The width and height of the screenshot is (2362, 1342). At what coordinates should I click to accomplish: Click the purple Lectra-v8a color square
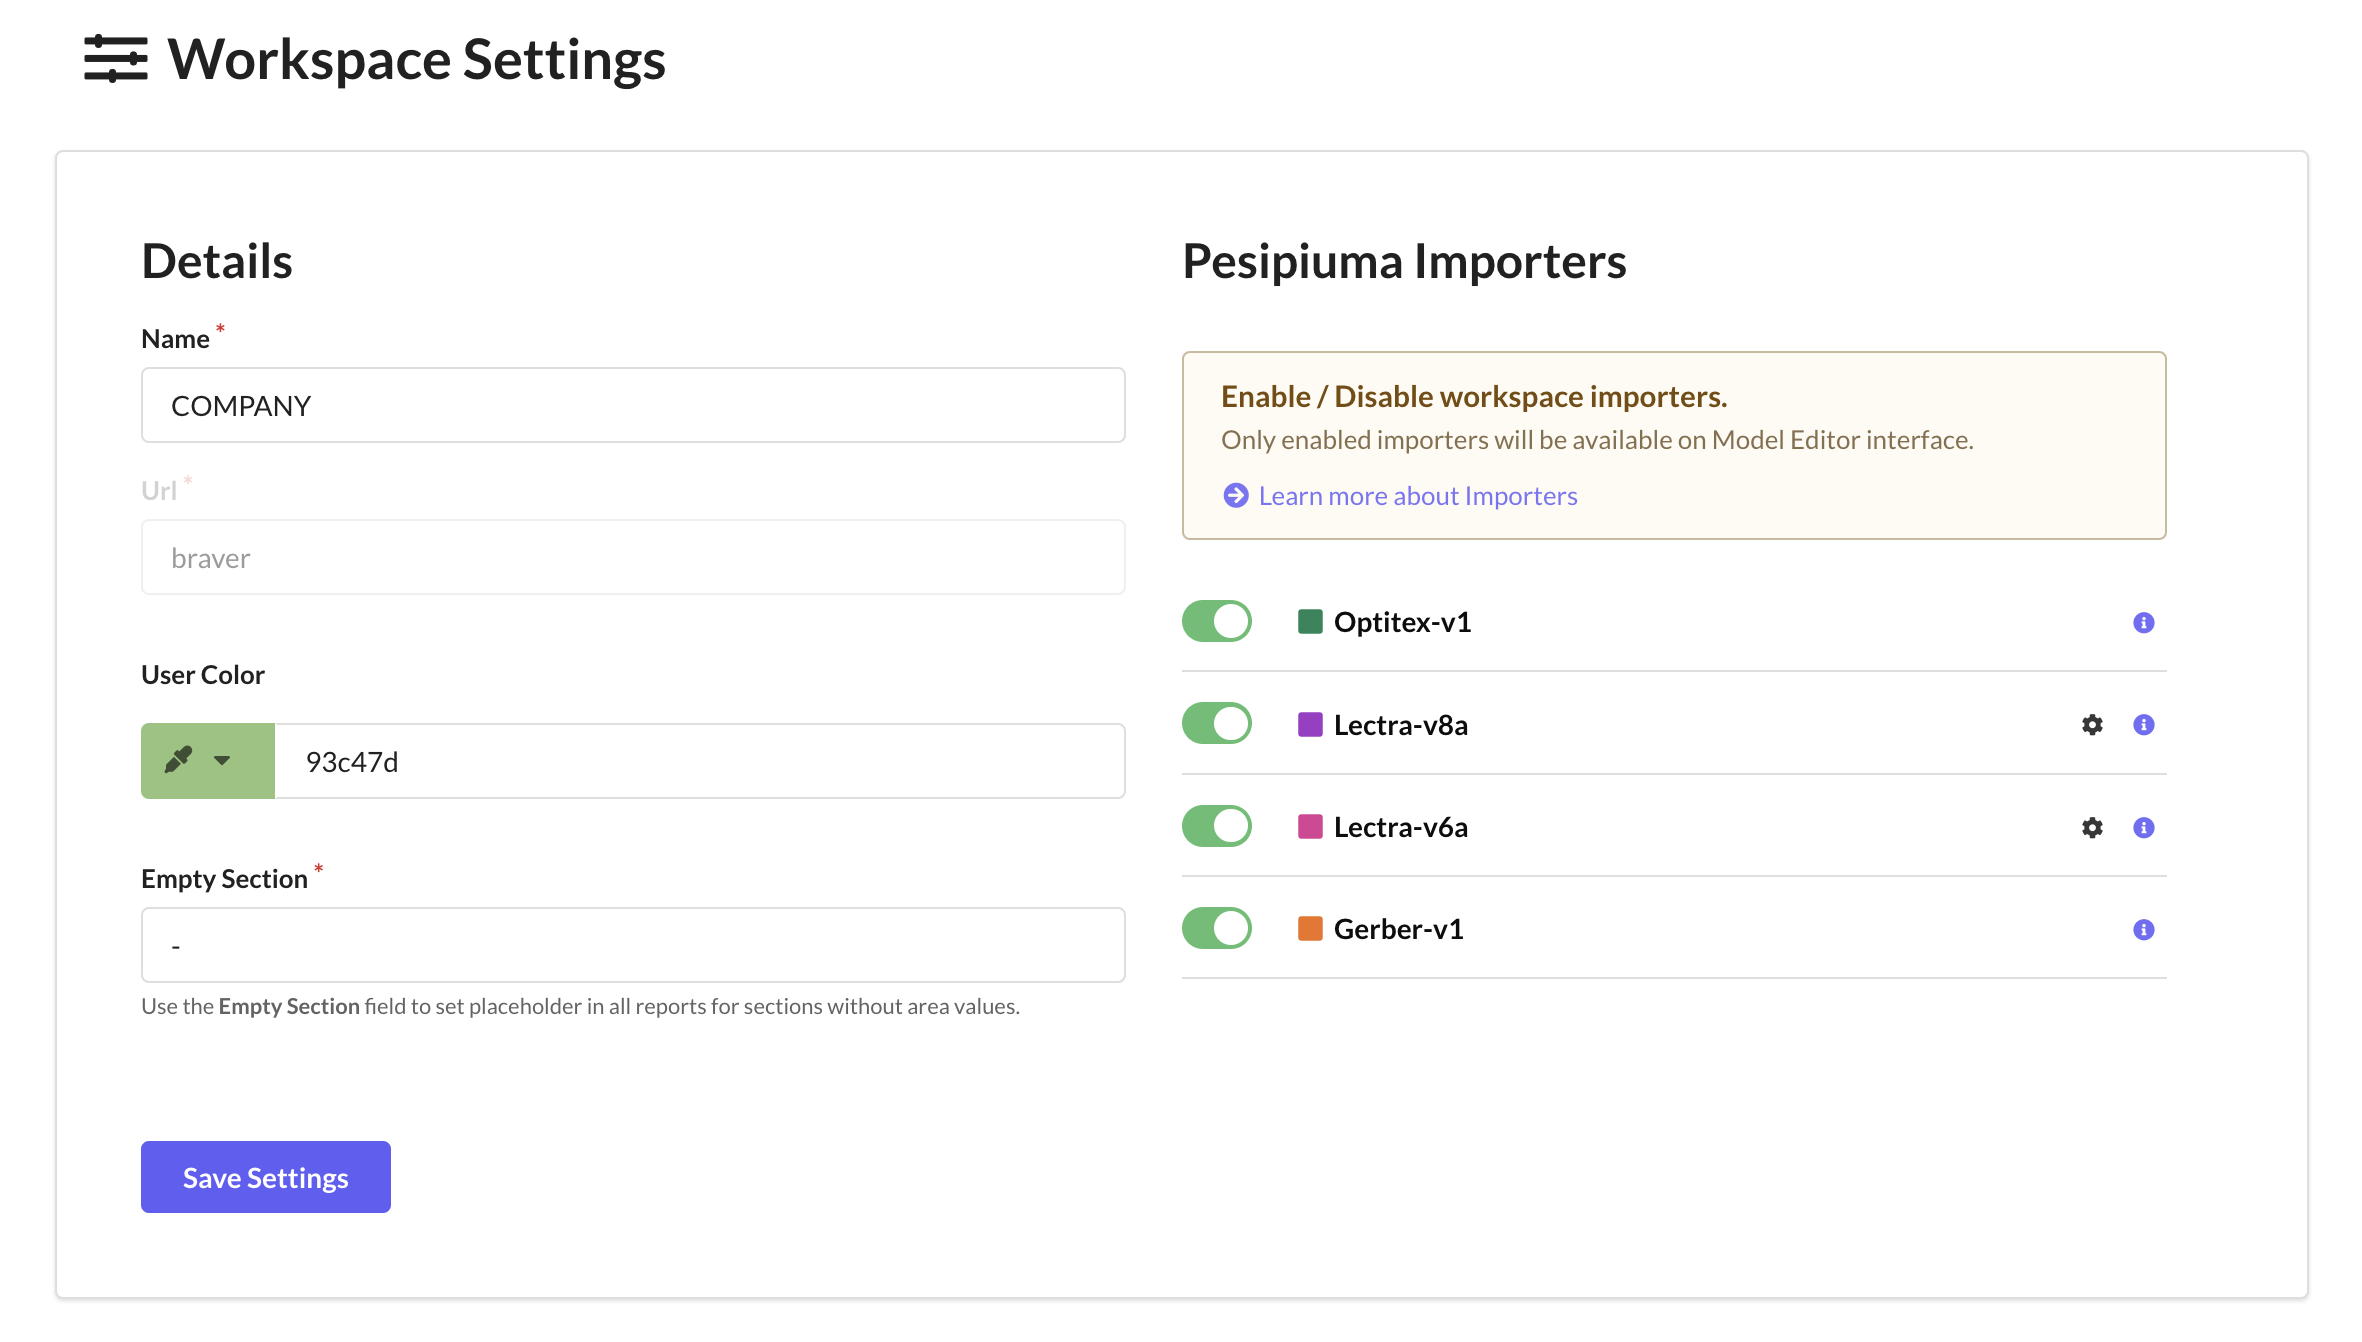[1310, 724]
